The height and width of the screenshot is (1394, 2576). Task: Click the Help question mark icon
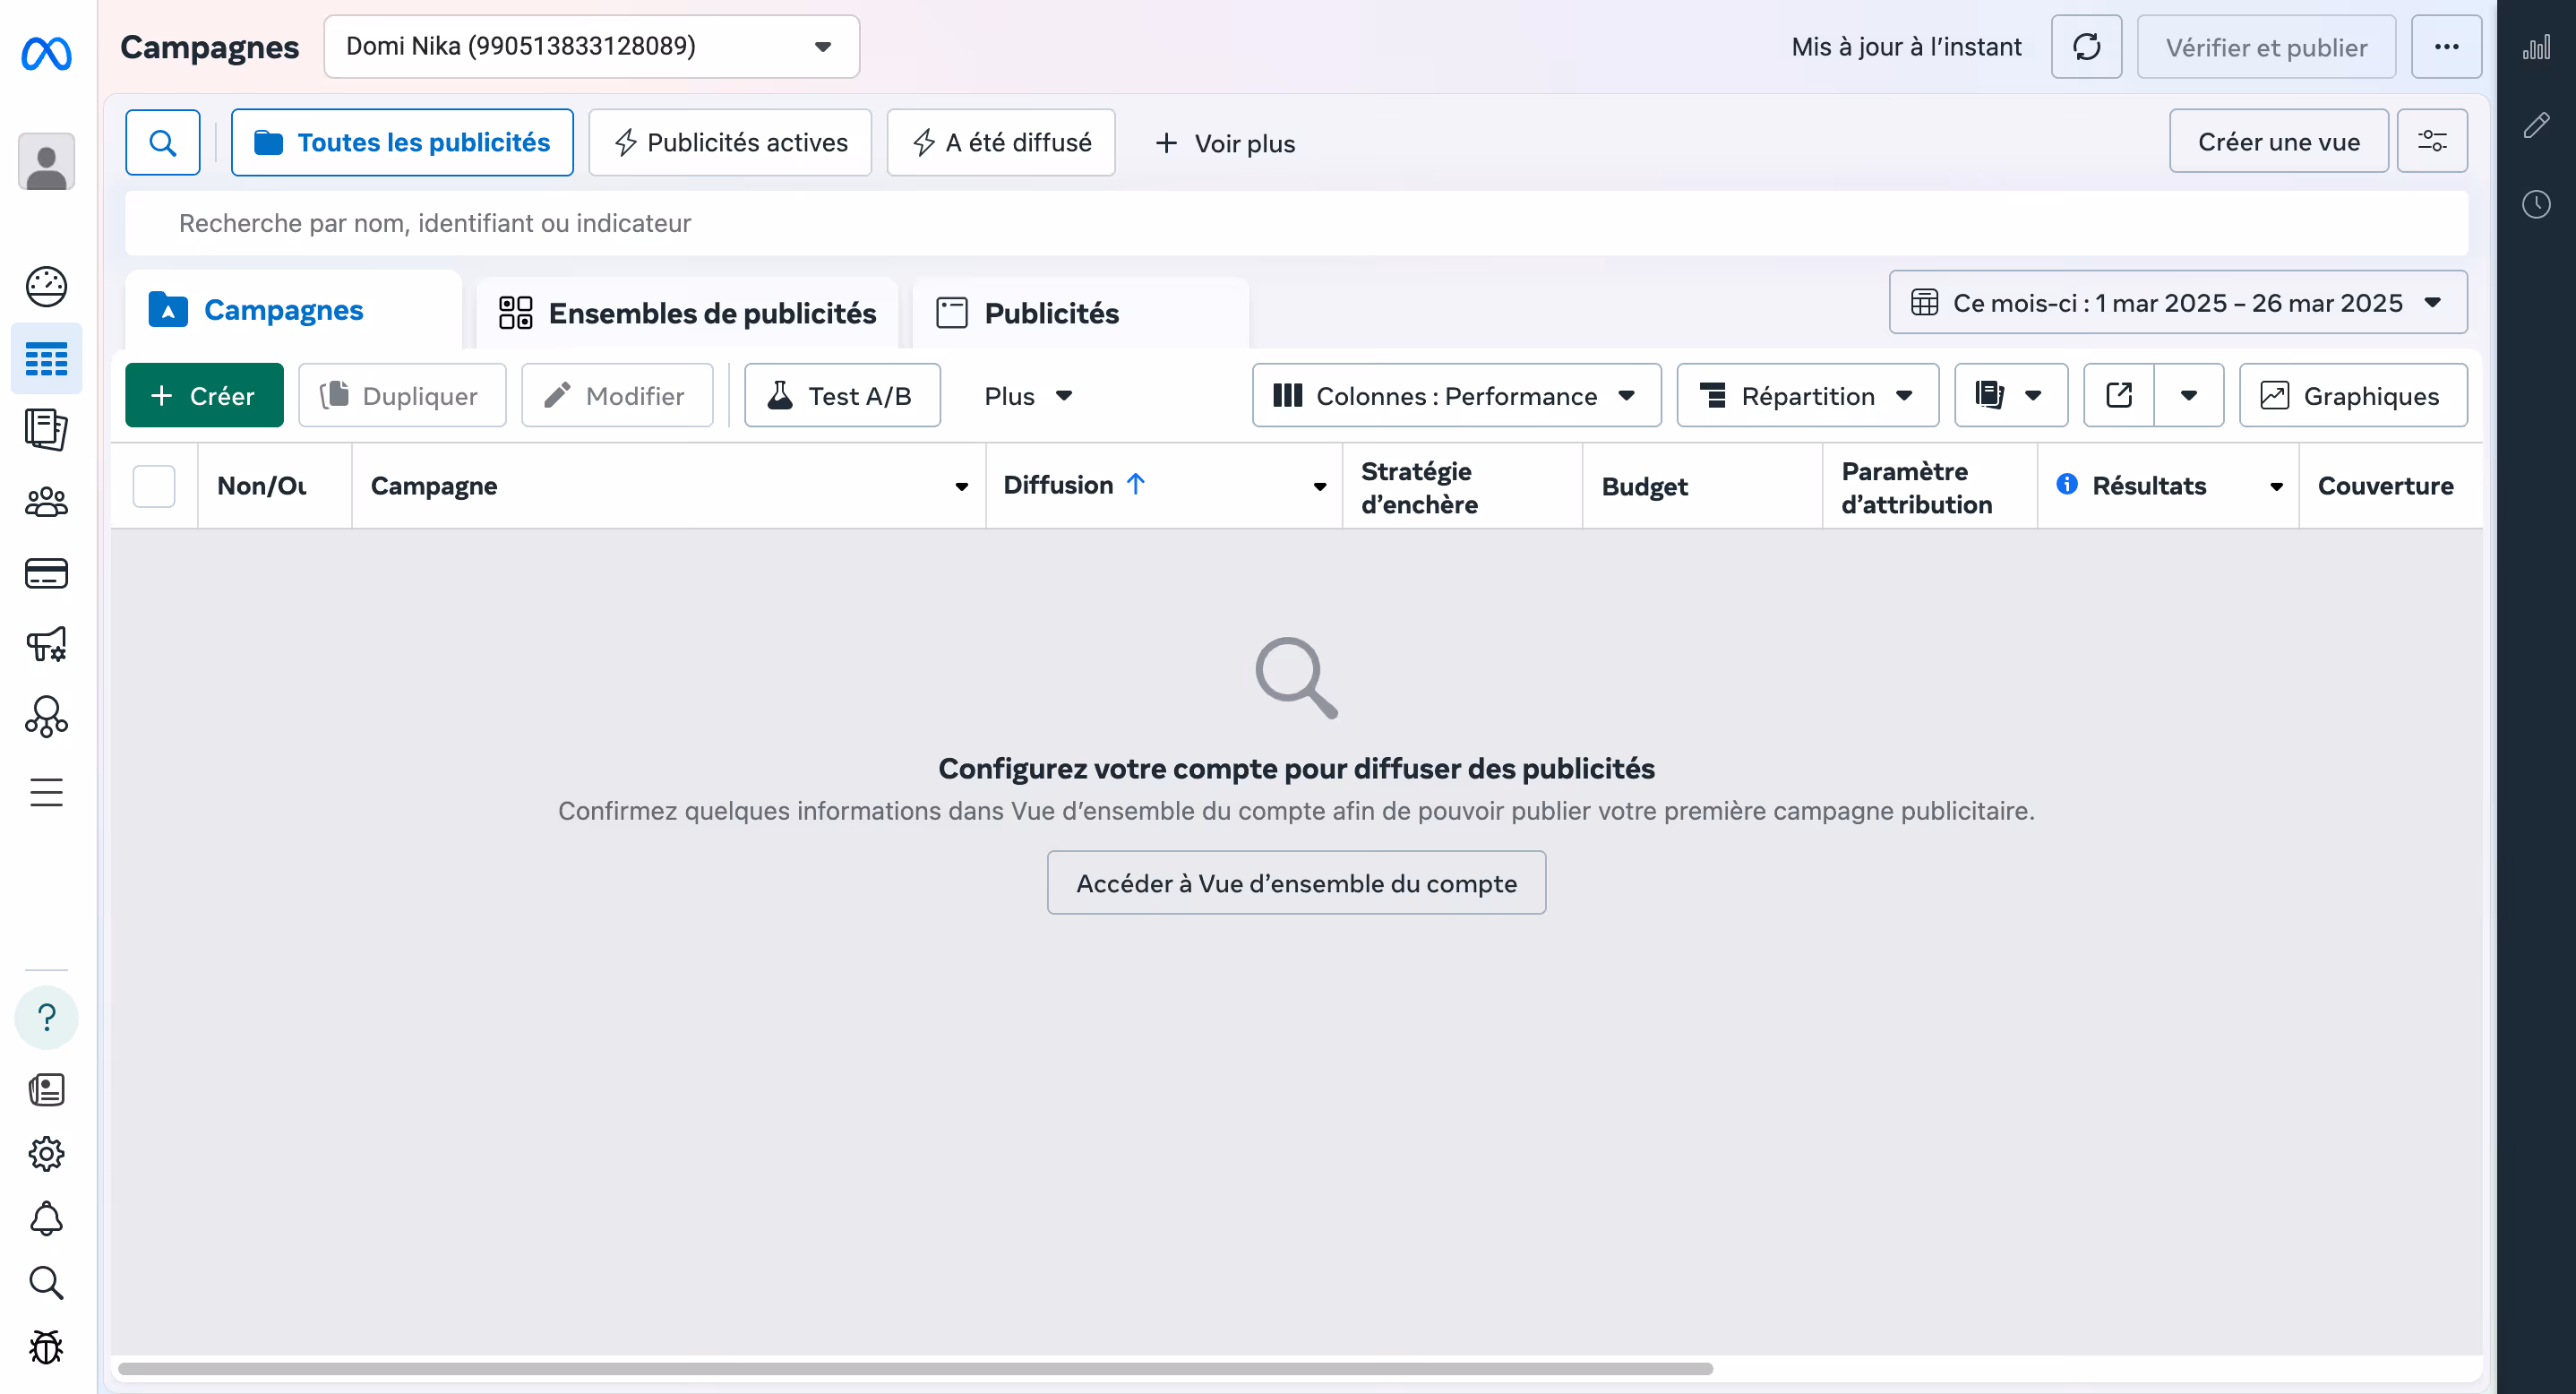[x=46, y=1017]
